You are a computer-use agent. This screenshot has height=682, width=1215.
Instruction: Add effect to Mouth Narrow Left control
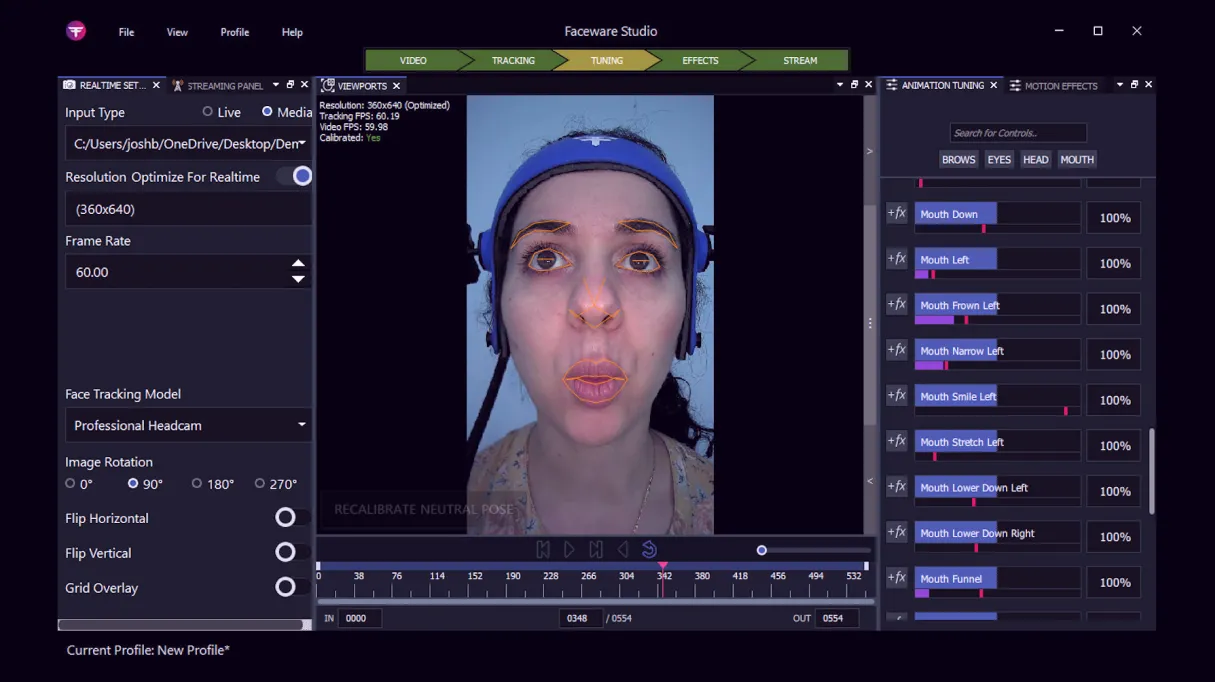click(x=897, y=350)
